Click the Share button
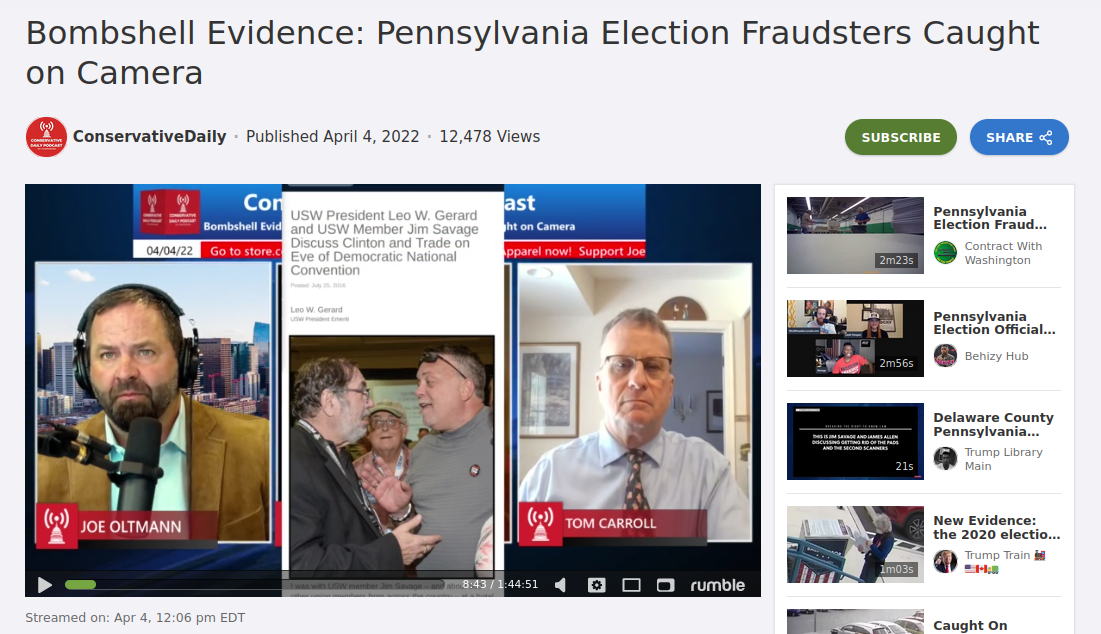The width and height of the screenshot is (1101, 634). (x=1019, y=137)
